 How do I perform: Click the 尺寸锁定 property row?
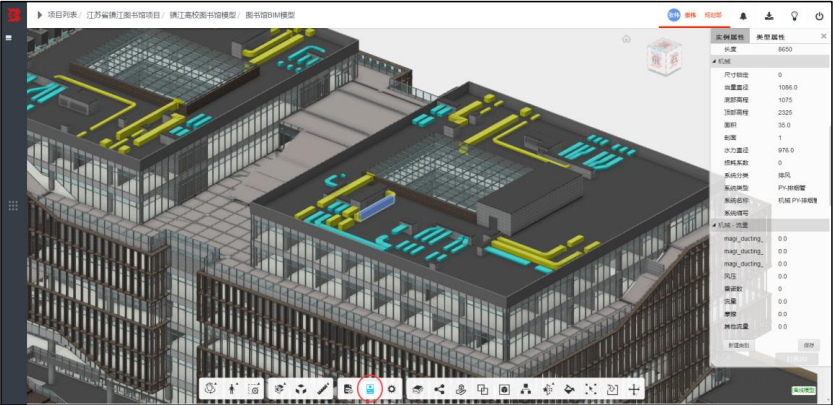pyautogui.click(x=769, y=75)
